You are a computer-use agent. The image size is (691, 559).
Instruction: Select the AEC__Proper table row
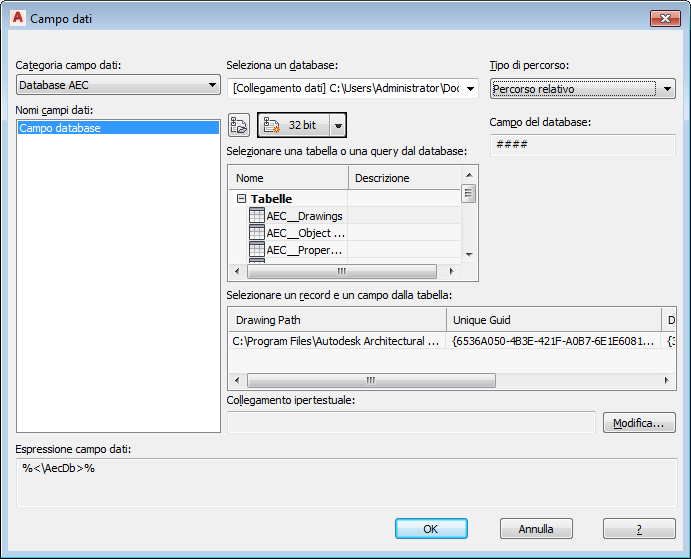[x=304, y=250]
